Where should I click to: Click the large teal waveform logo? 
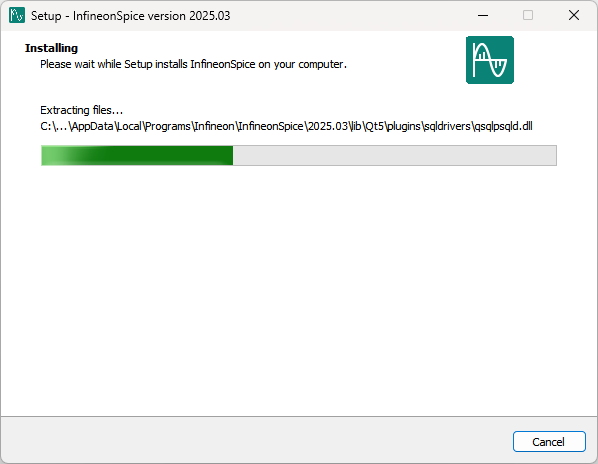[490, 60]
